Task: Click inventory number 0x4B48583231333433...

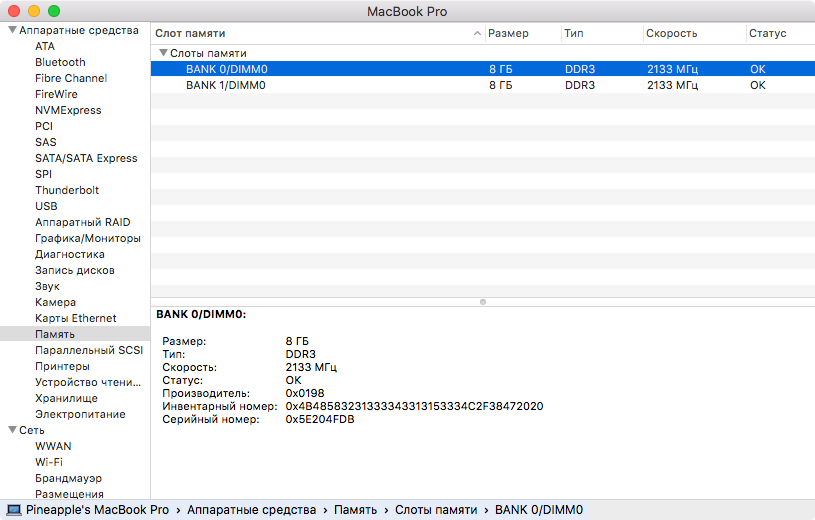Action: (414, 406)
